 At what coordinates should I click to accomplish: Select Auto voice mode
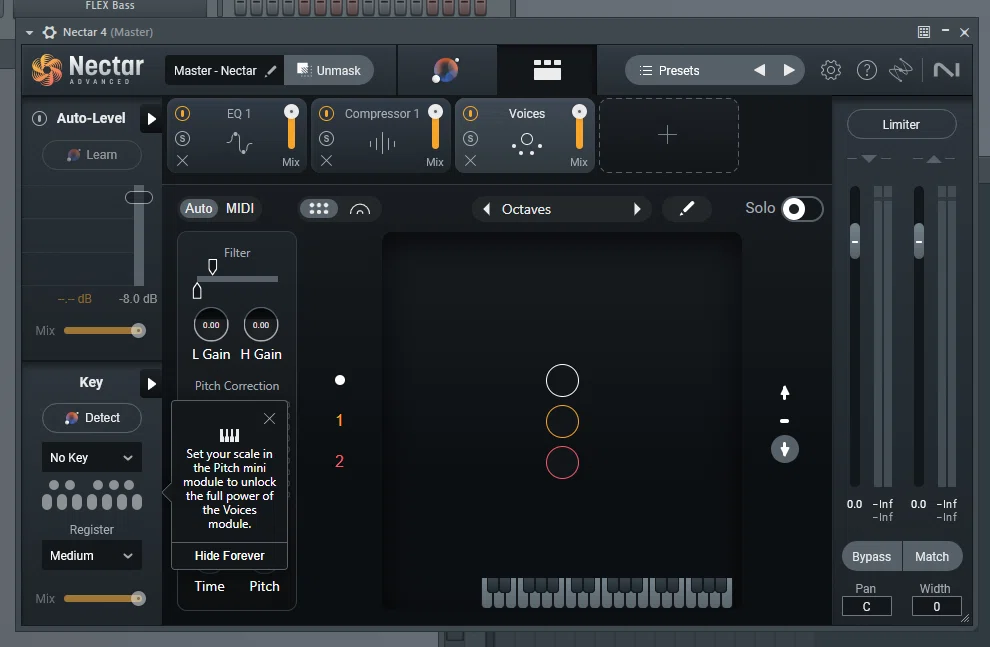(x=198, y=208)
